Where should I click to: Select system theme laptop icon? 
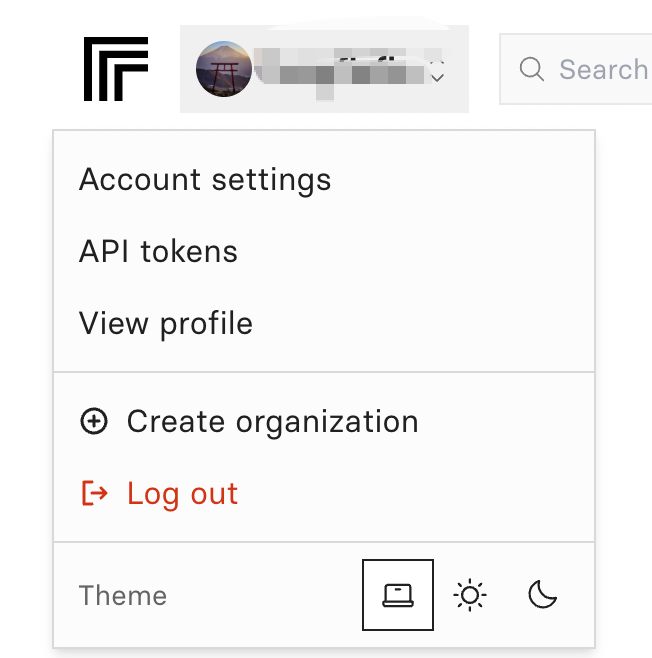397,596
